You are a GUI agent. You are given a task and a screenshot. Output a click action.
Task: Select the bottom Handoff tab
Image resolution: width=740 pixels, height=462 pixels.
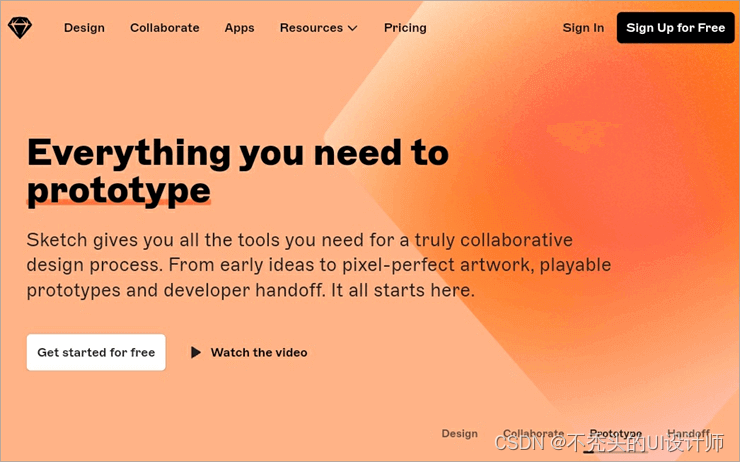tap(689, 433)
